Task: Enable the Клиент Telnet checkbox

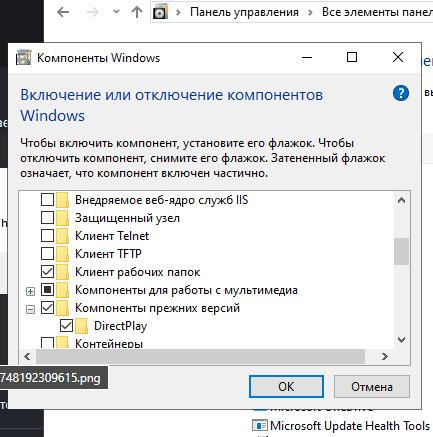Action: click(x=47, y=236)
